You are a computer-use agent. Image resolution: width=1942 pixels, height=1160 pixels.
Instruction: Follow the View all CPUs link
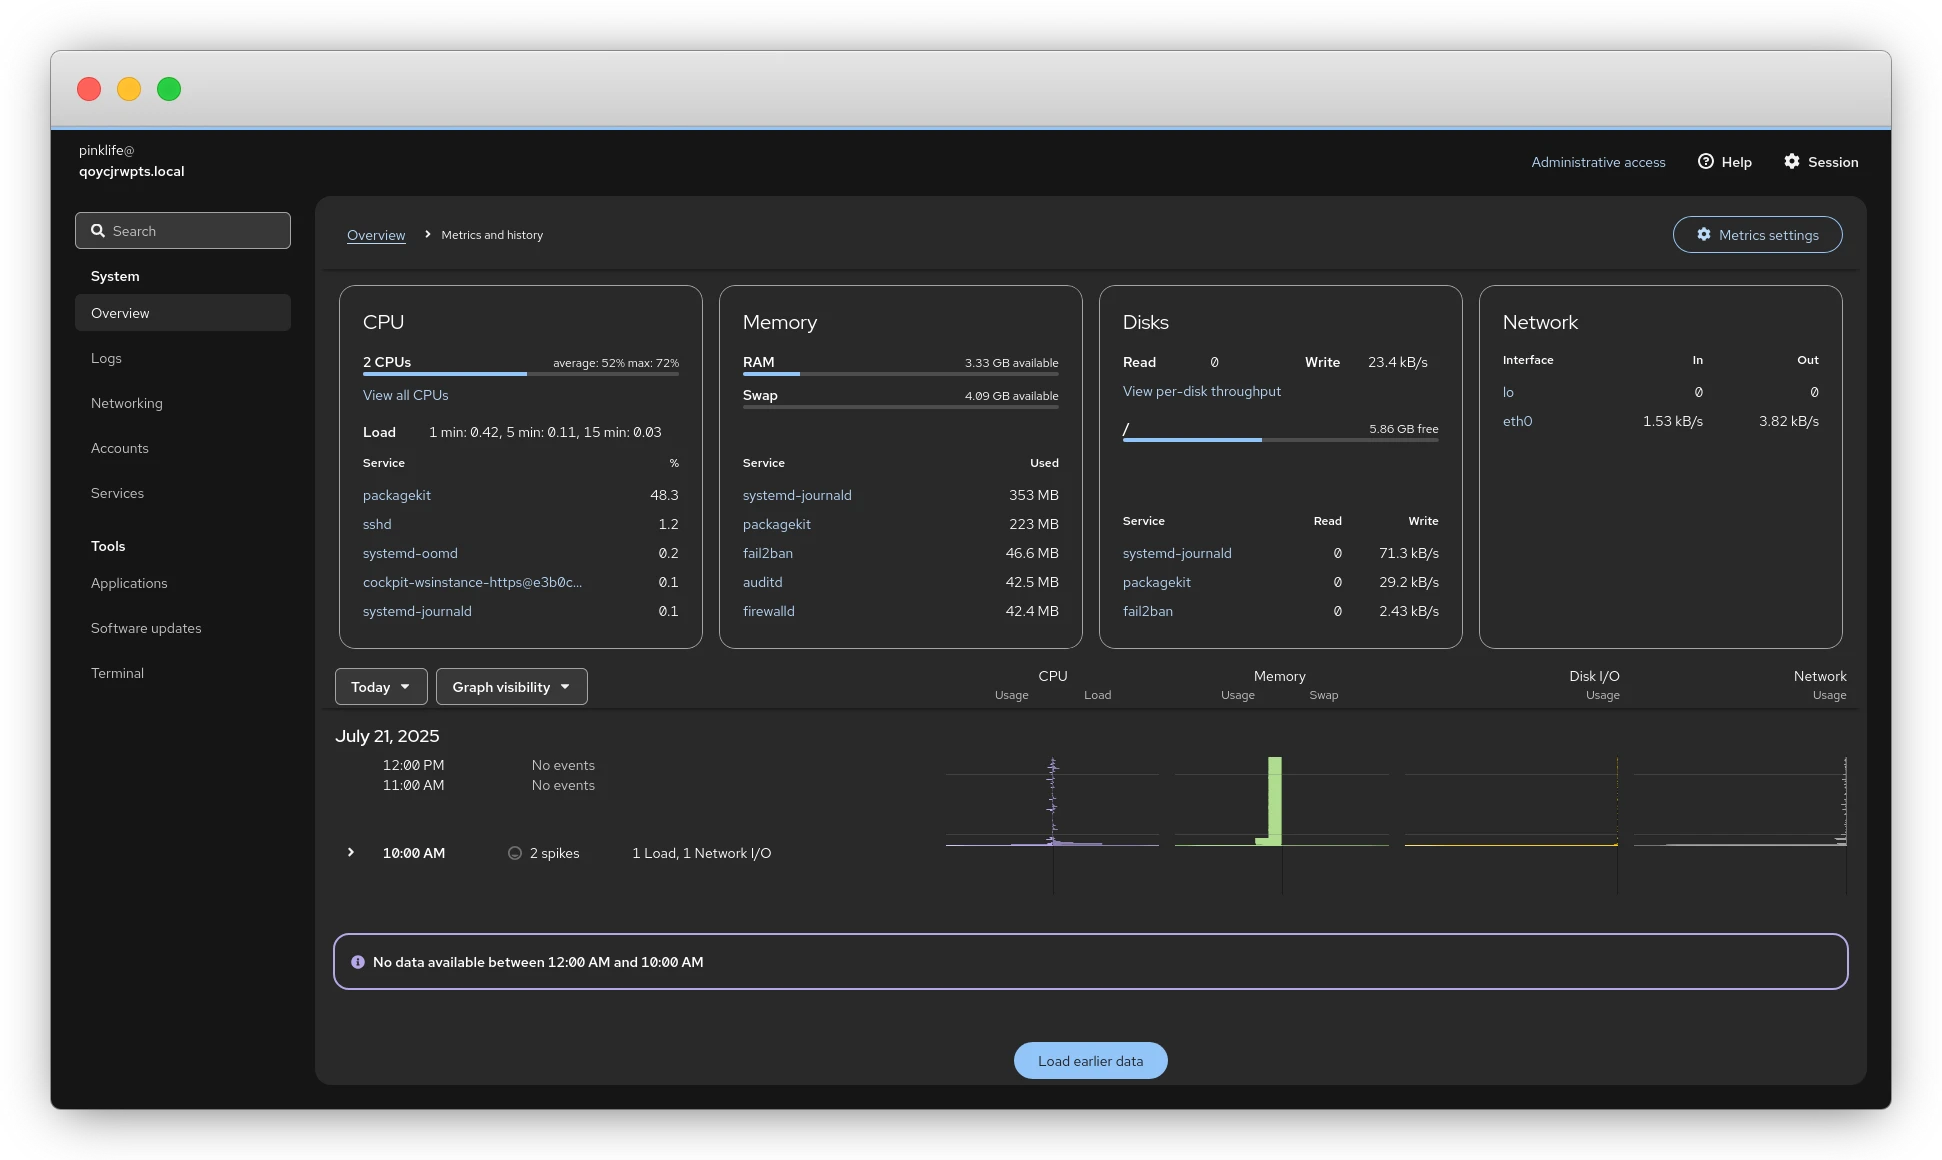pyautogui.click(x=405, y=395)
